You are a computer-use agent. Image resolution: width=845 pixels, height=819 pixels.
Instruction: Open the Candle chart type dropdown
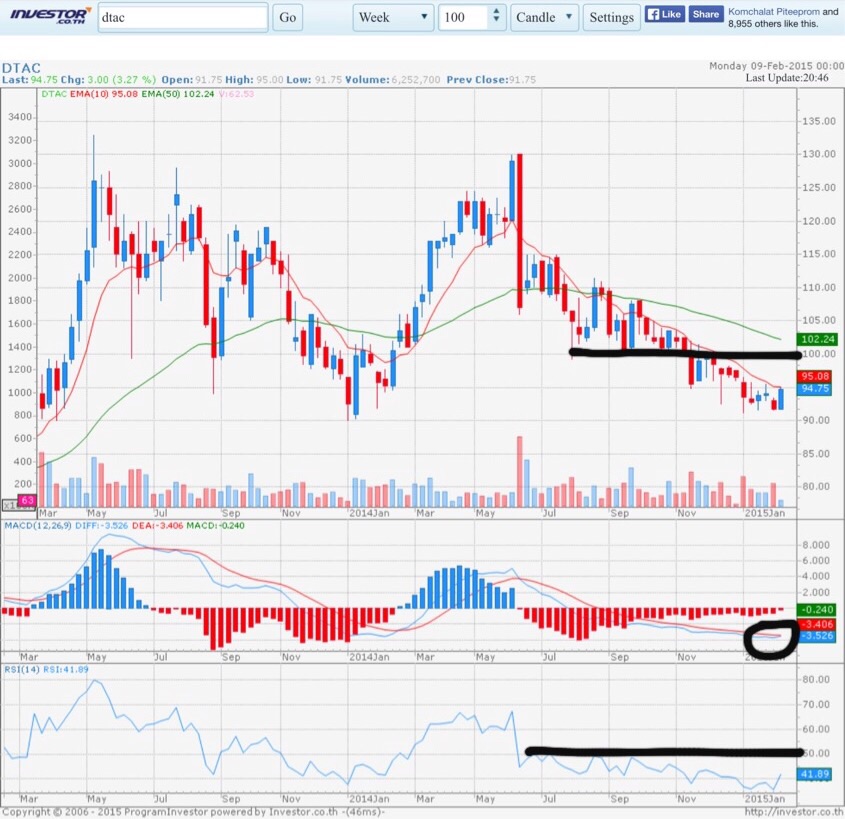click(x=544, y=17)
